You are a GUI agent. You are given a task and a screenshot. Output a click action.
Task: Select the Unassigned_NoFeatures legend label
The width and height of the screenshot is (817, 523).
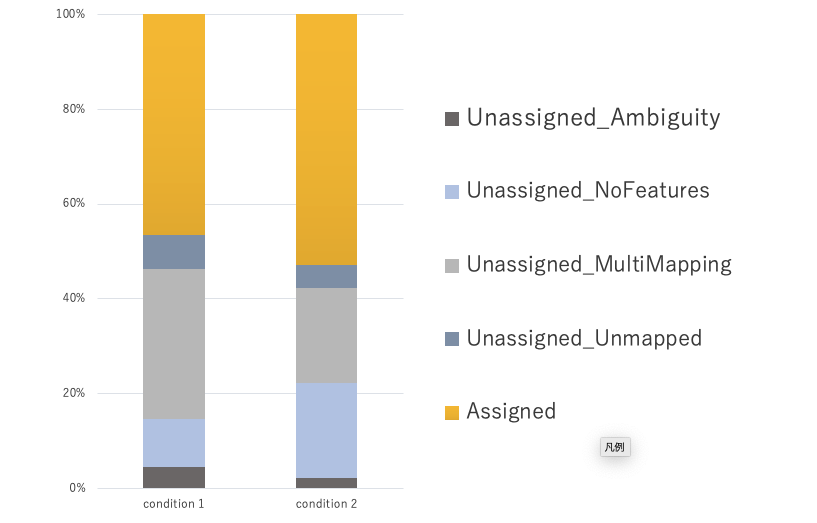pyautogui.click(x=588, y=191)
